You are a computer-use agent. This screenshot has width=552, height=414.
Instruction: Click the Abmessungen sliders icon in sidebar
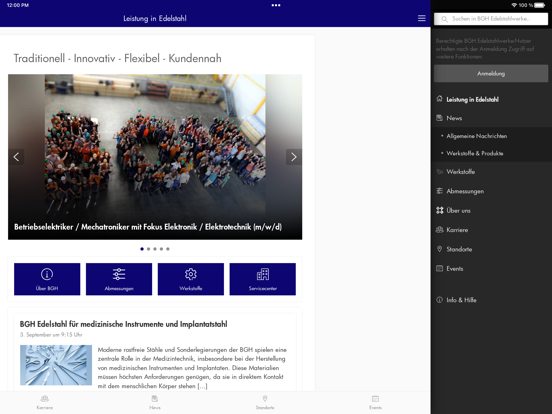coord(439,191)
